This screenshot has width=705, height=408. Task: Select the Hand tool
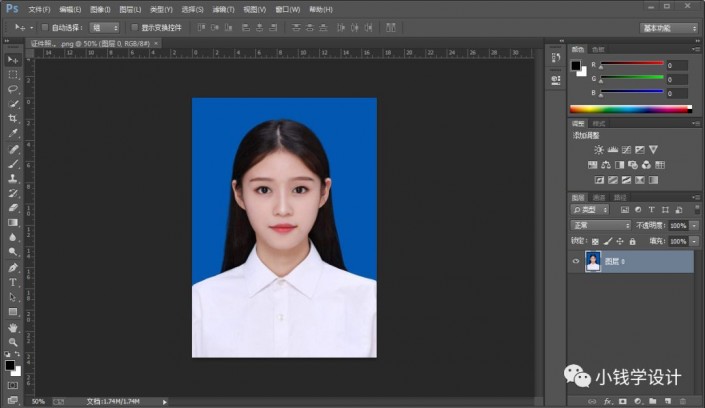pyautogui.click(x=13, y=327)
